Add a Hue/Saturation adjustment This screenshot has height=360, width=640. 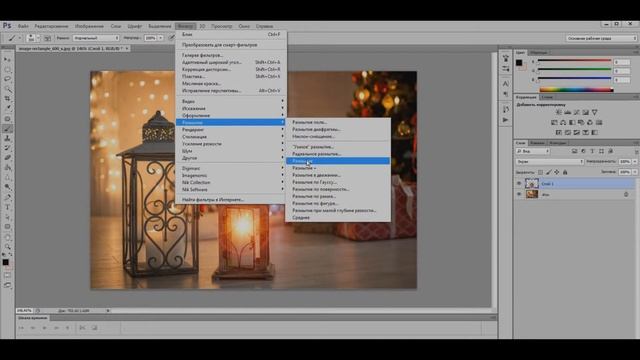point(554,122)
